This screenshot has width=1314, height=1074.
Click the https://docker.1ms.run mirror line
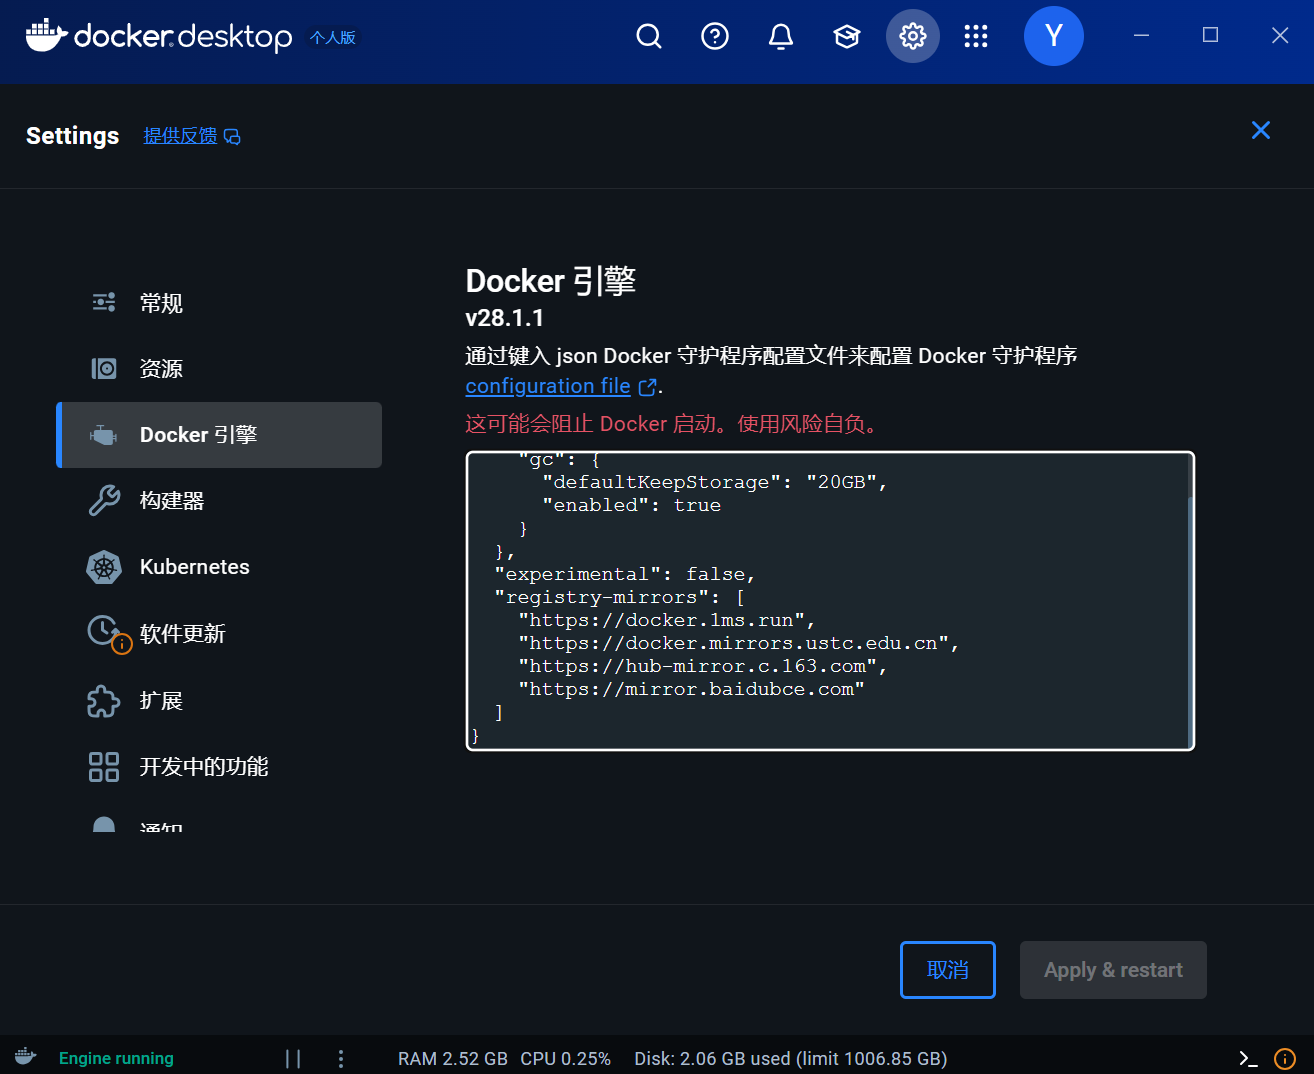click(667, 620)
